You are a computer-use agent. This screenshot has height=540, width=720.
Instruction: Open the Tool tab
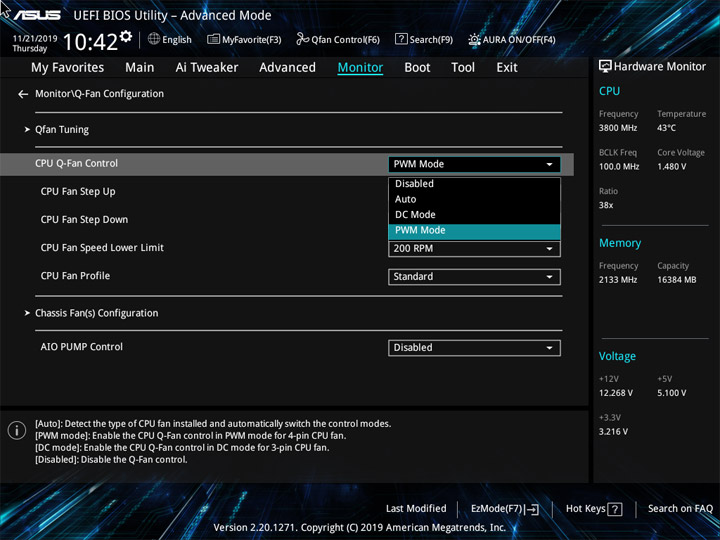tap(463, 68)
